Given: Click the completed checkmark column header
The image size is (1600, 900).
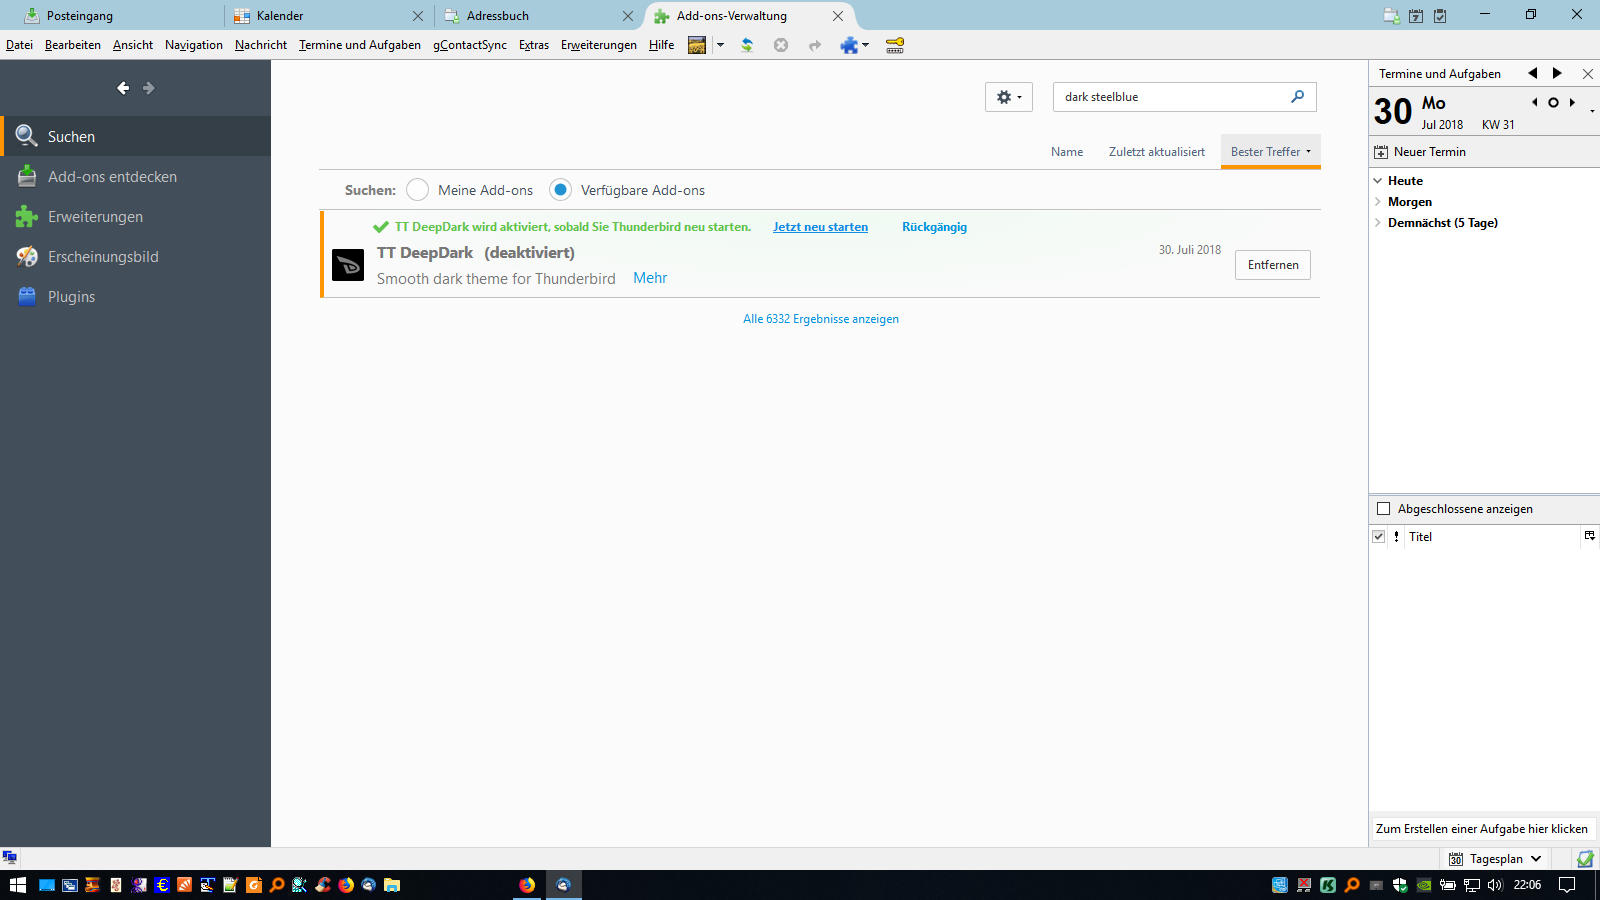Looking at the screenshot, I should 1379,537.
